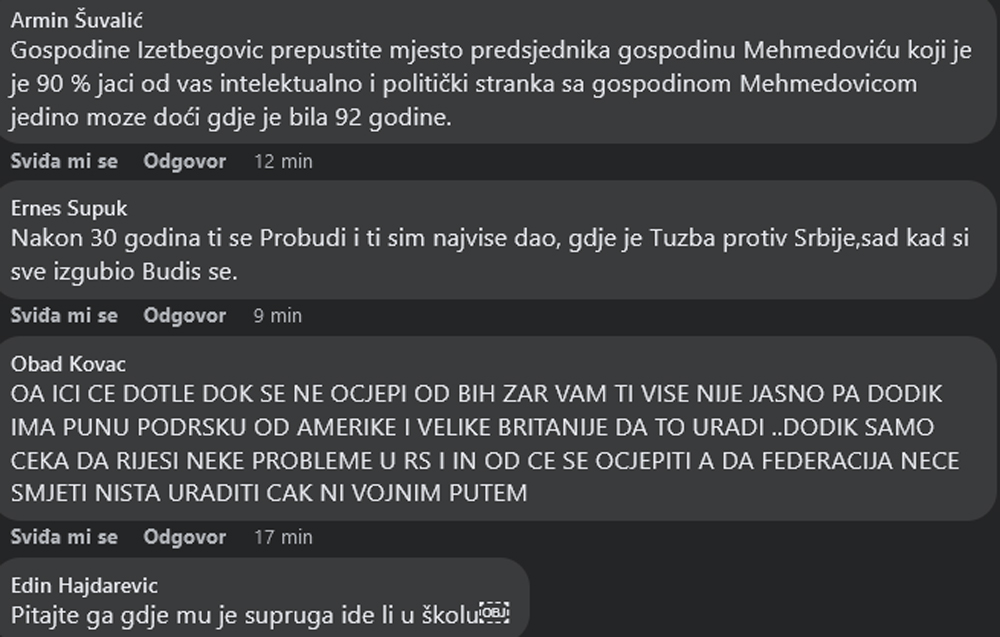Open Edin Hajdarevic's profile name link
1000x637 pixels.
pos(84,585)
